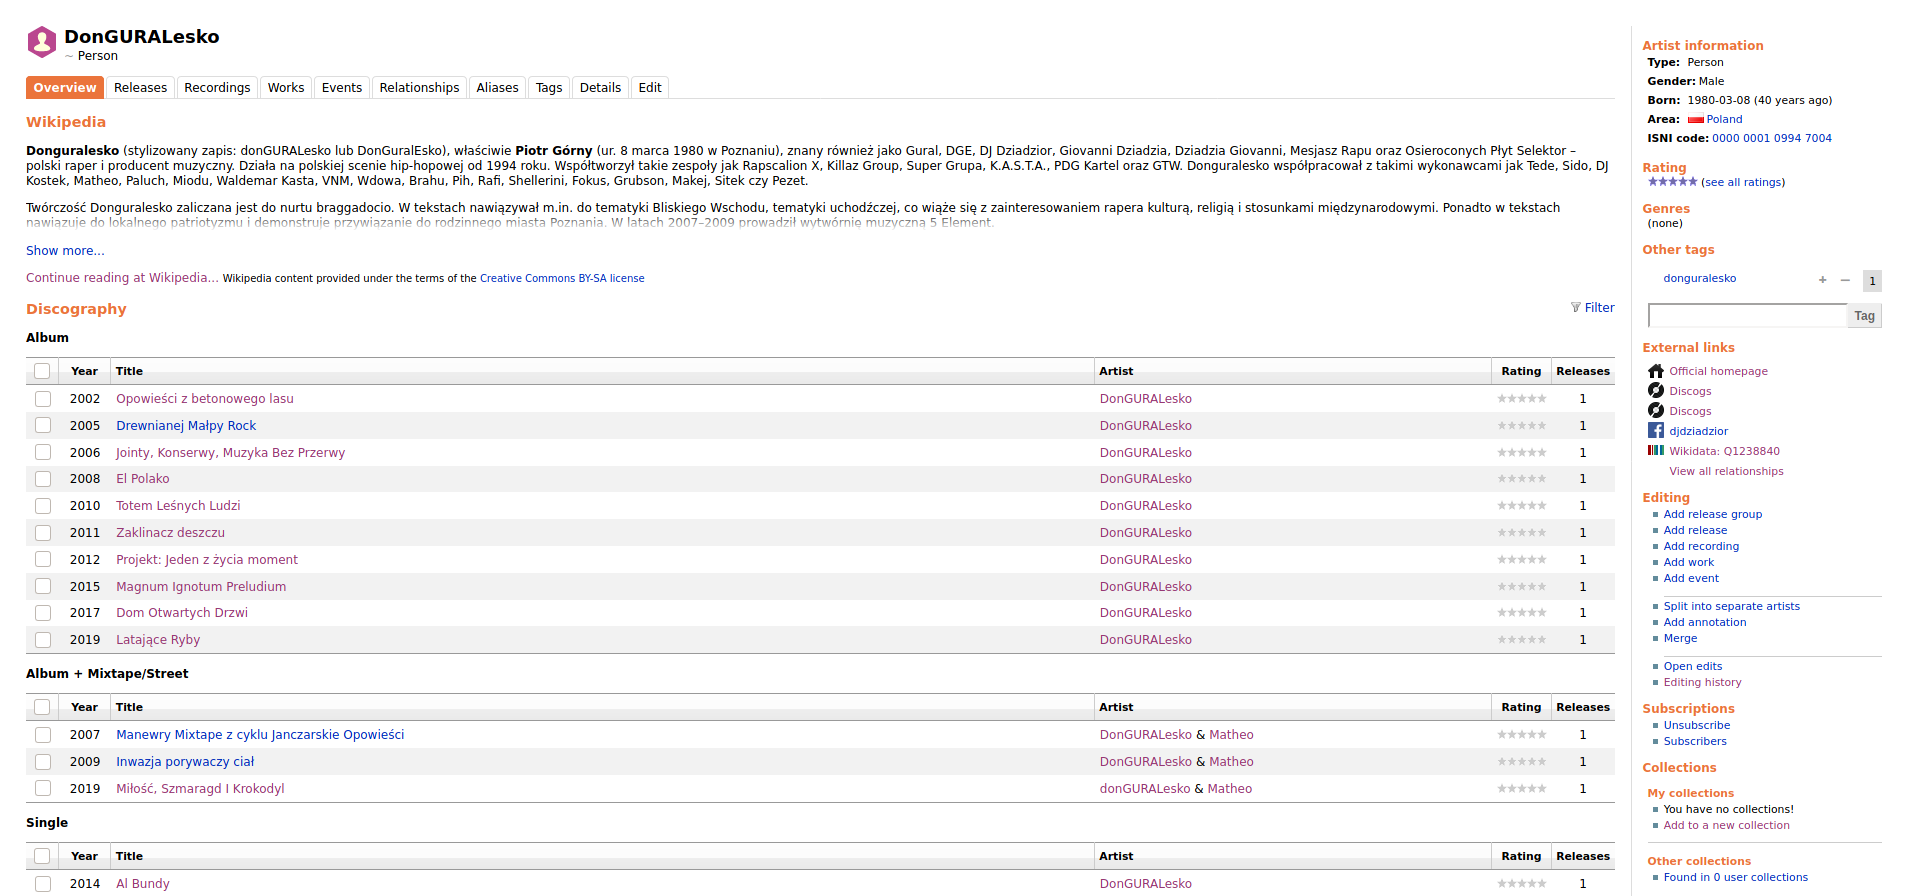Click the Unsubscribe link

coord(1697,726)
